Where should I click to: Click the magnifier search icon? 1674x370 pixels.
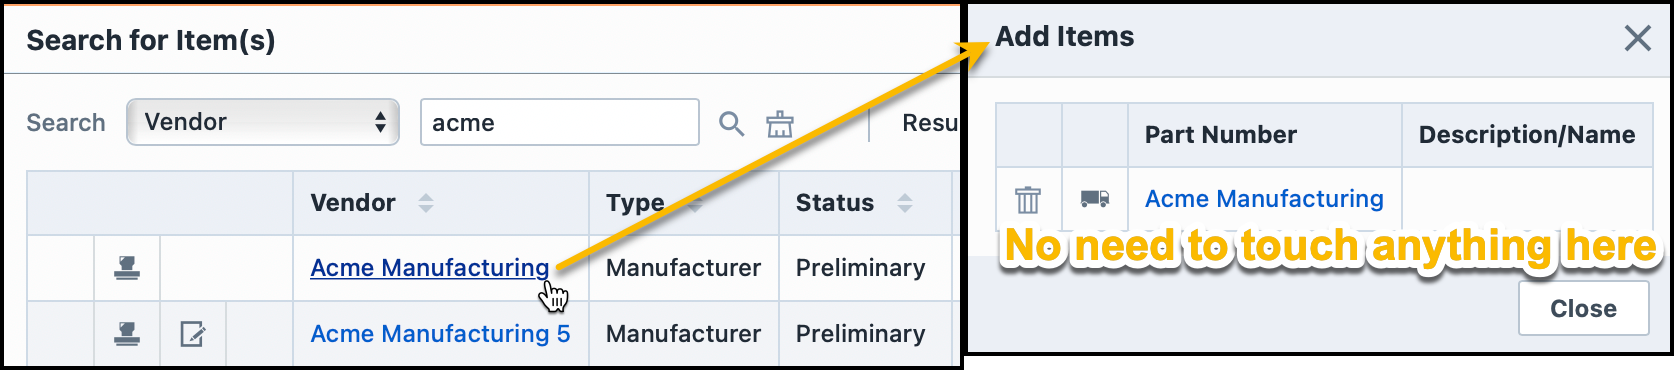pos(732,123)
